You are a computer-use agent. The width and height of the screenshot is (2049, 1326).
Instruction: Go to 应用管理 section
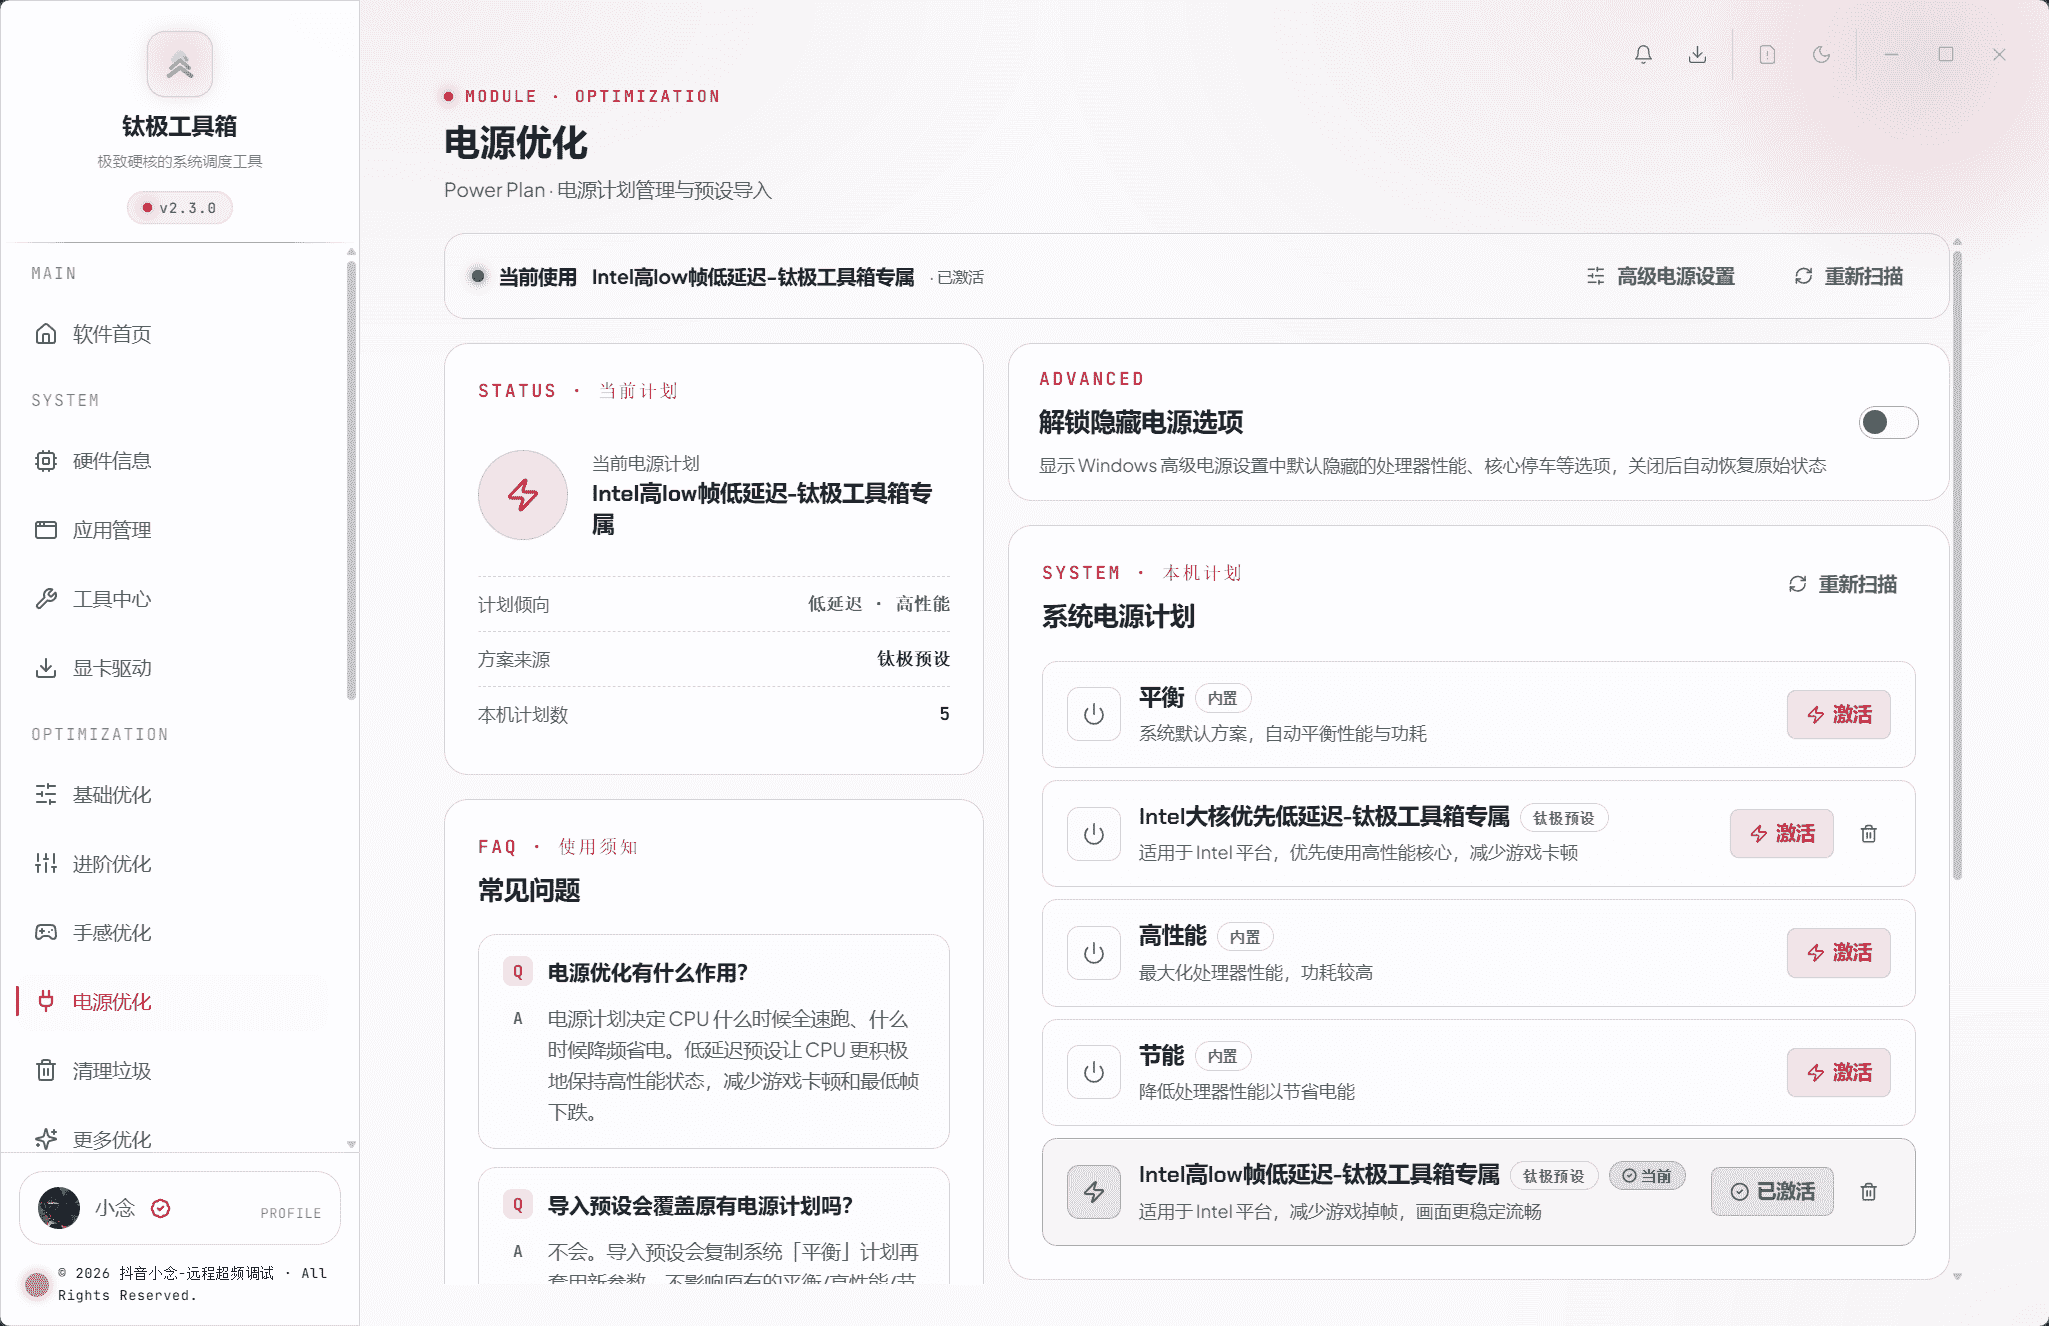coord(180,530)
